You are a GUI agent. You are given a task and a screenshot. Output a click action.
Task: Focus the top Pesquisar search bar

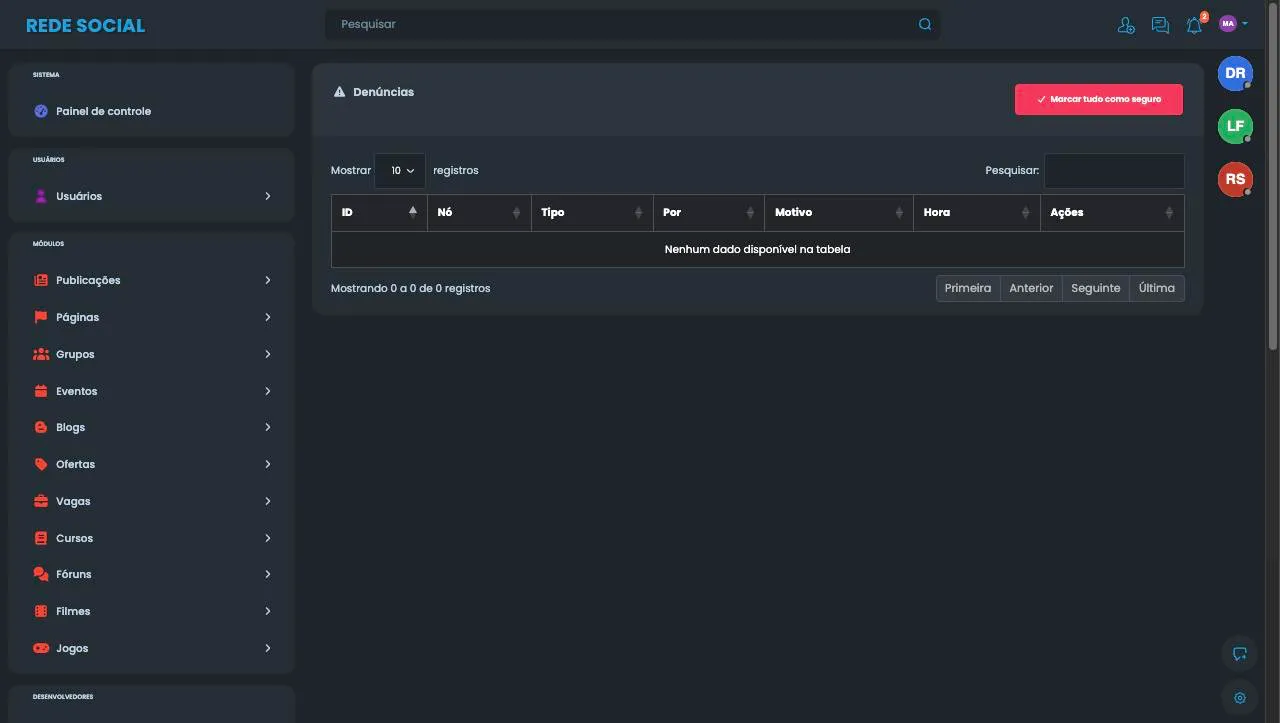click(x=632, y=24)
